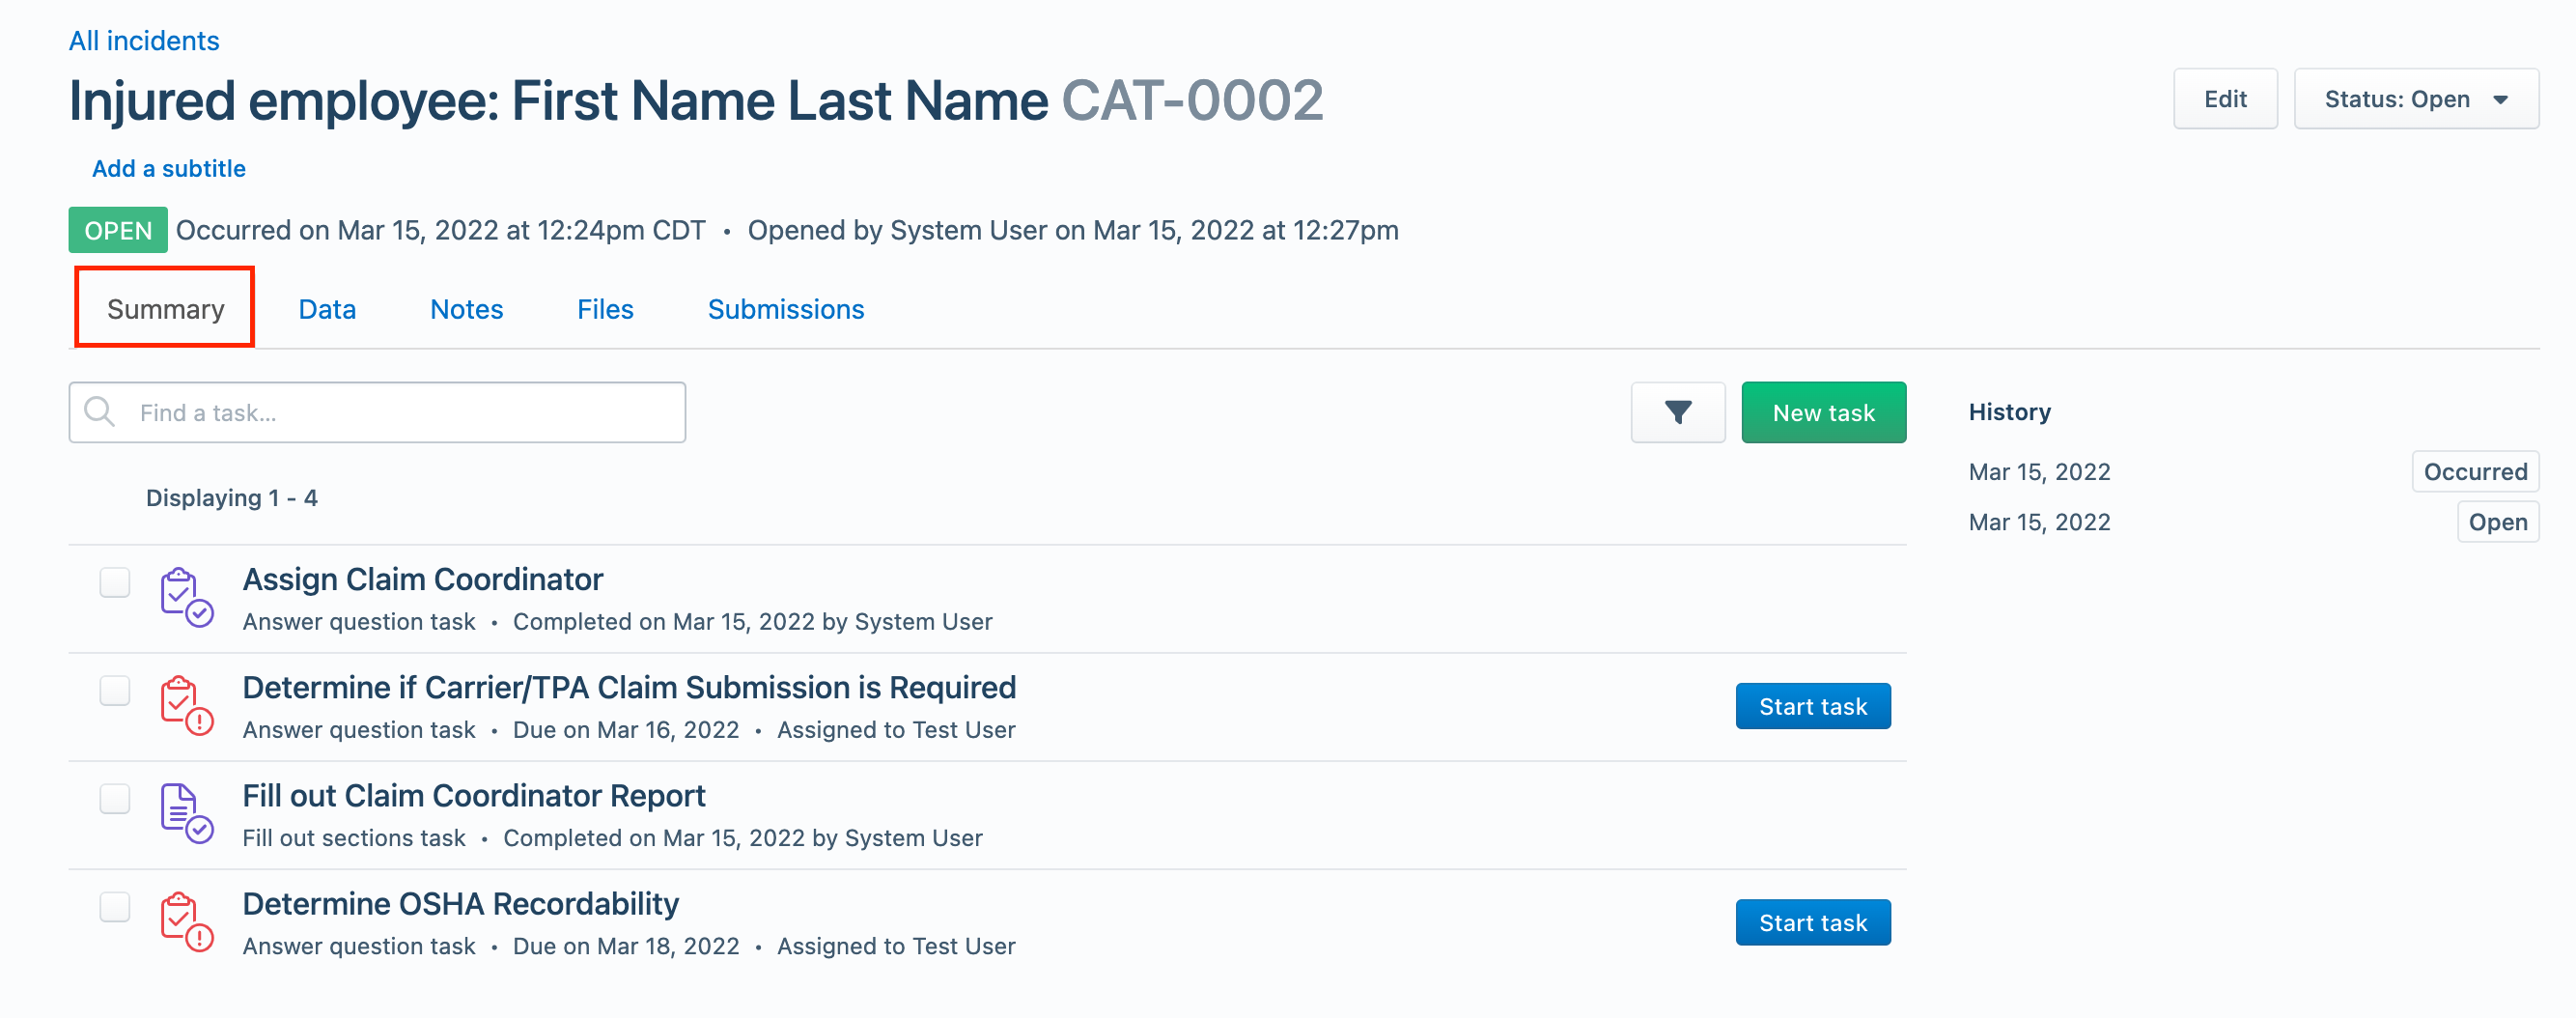This screenshot has height=1018, width=2576.
Task: Switch to the Data tab
Action: click(327, 309)
